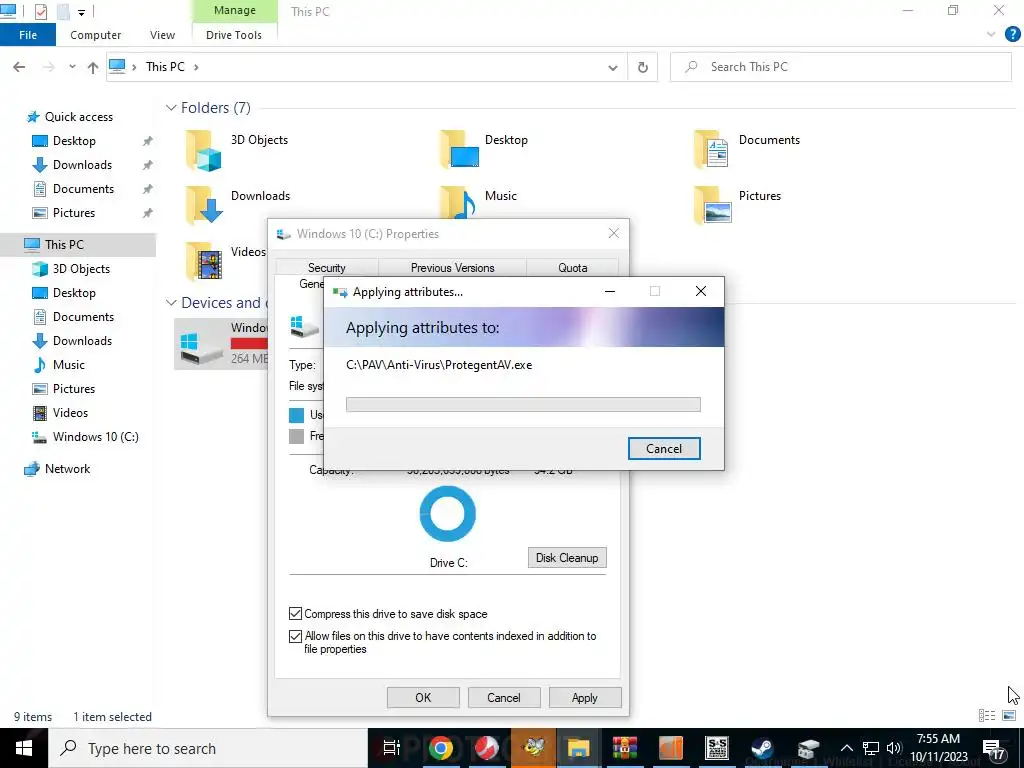Collapse the Folders (7) section
Image resolution: width=1024 pixels, height=768 pixels.
[171, 108]
